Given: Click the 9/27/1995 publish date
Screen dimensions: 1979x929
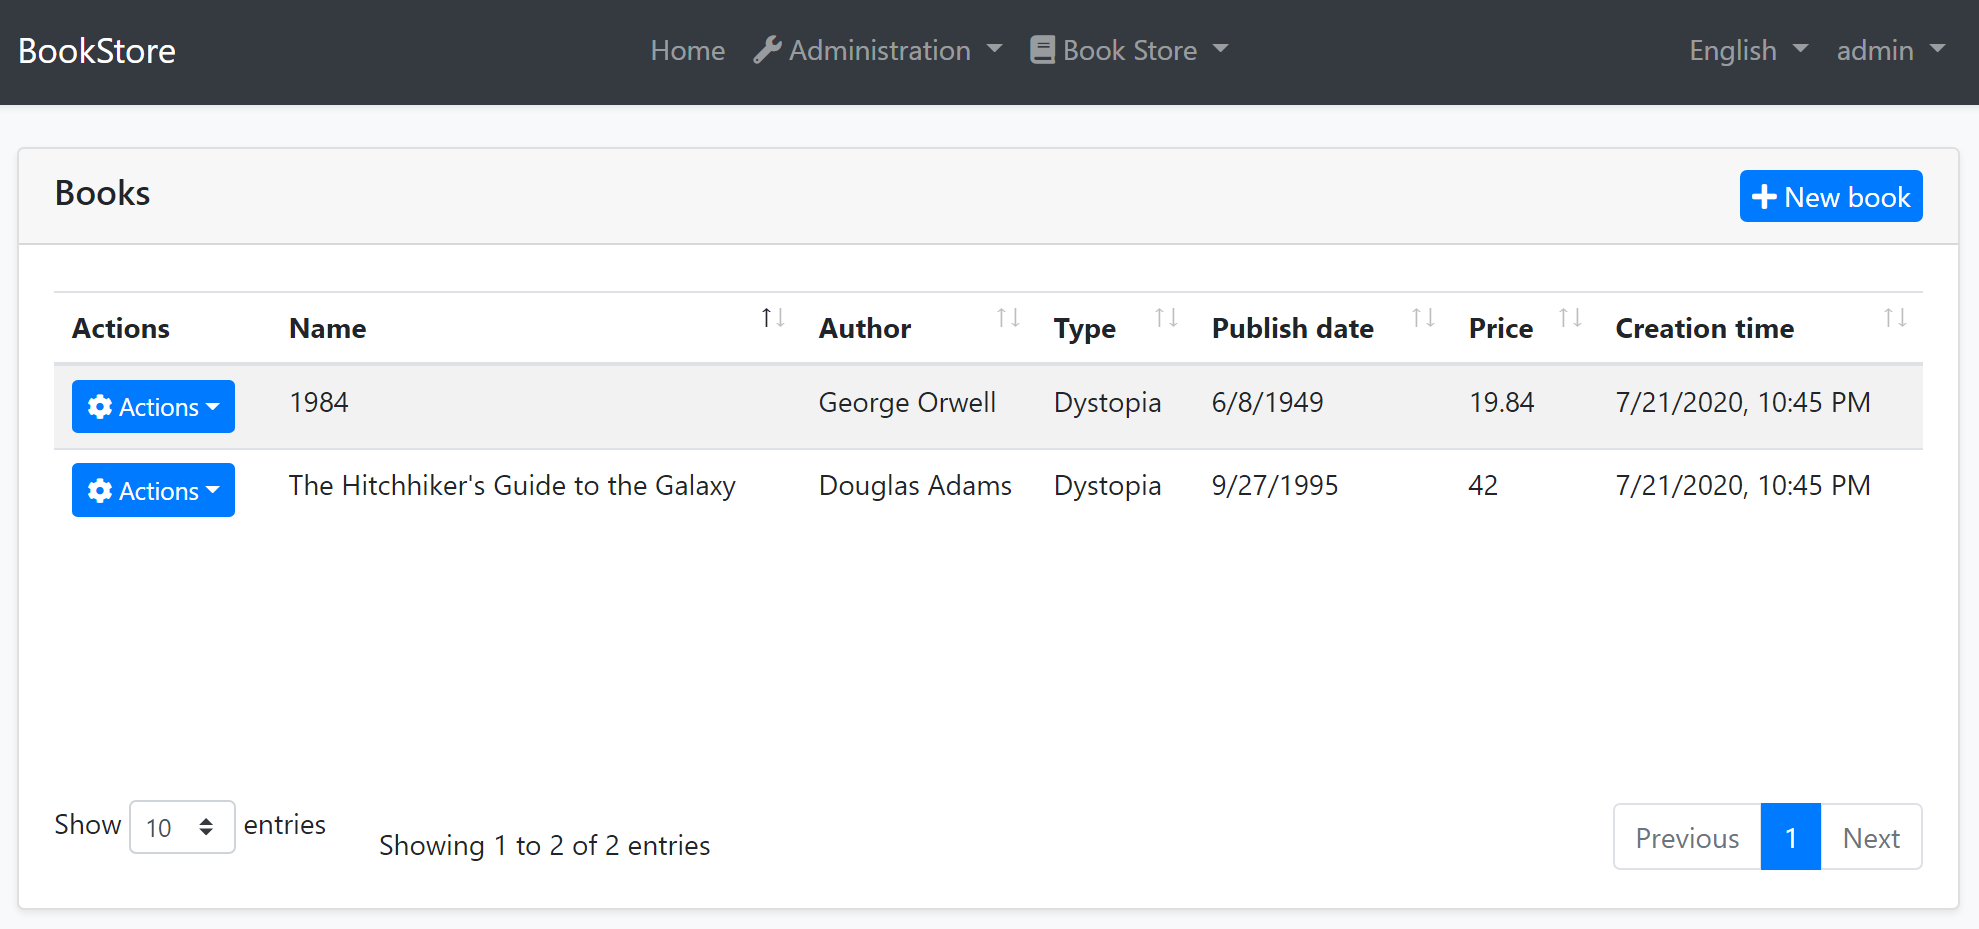Looking at the screenshot, I should pos(1275,486).
